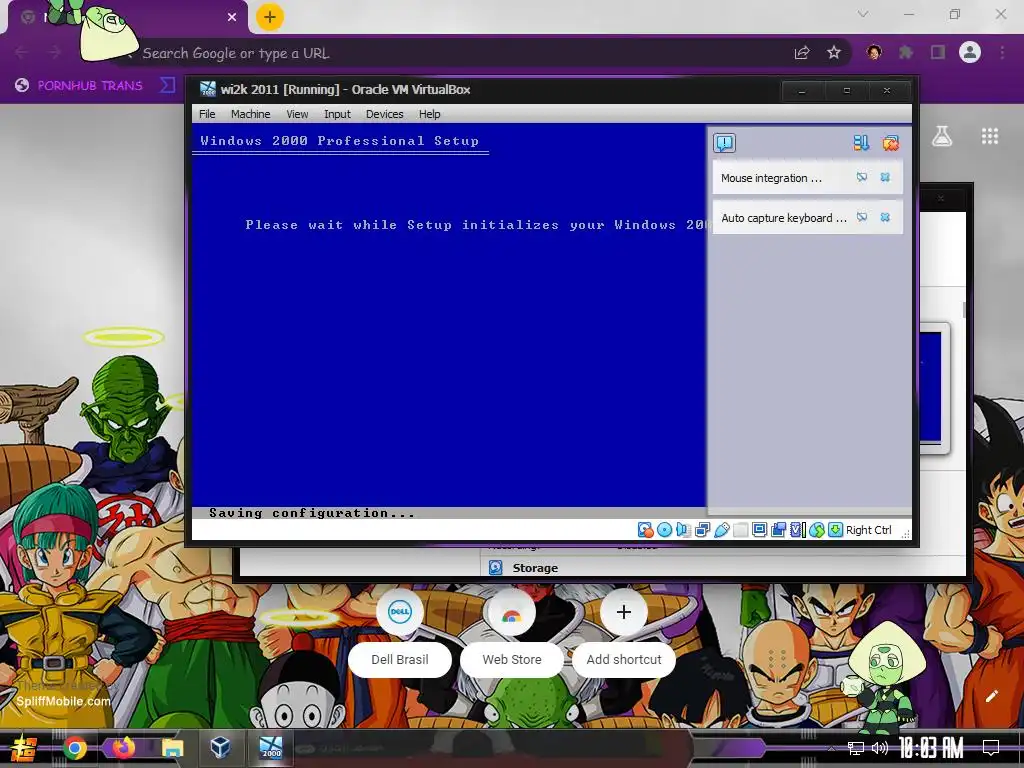Click the network adapters status icon
Screen dimensions: 1024x768
pyautogui.click(x=702, y=530)
